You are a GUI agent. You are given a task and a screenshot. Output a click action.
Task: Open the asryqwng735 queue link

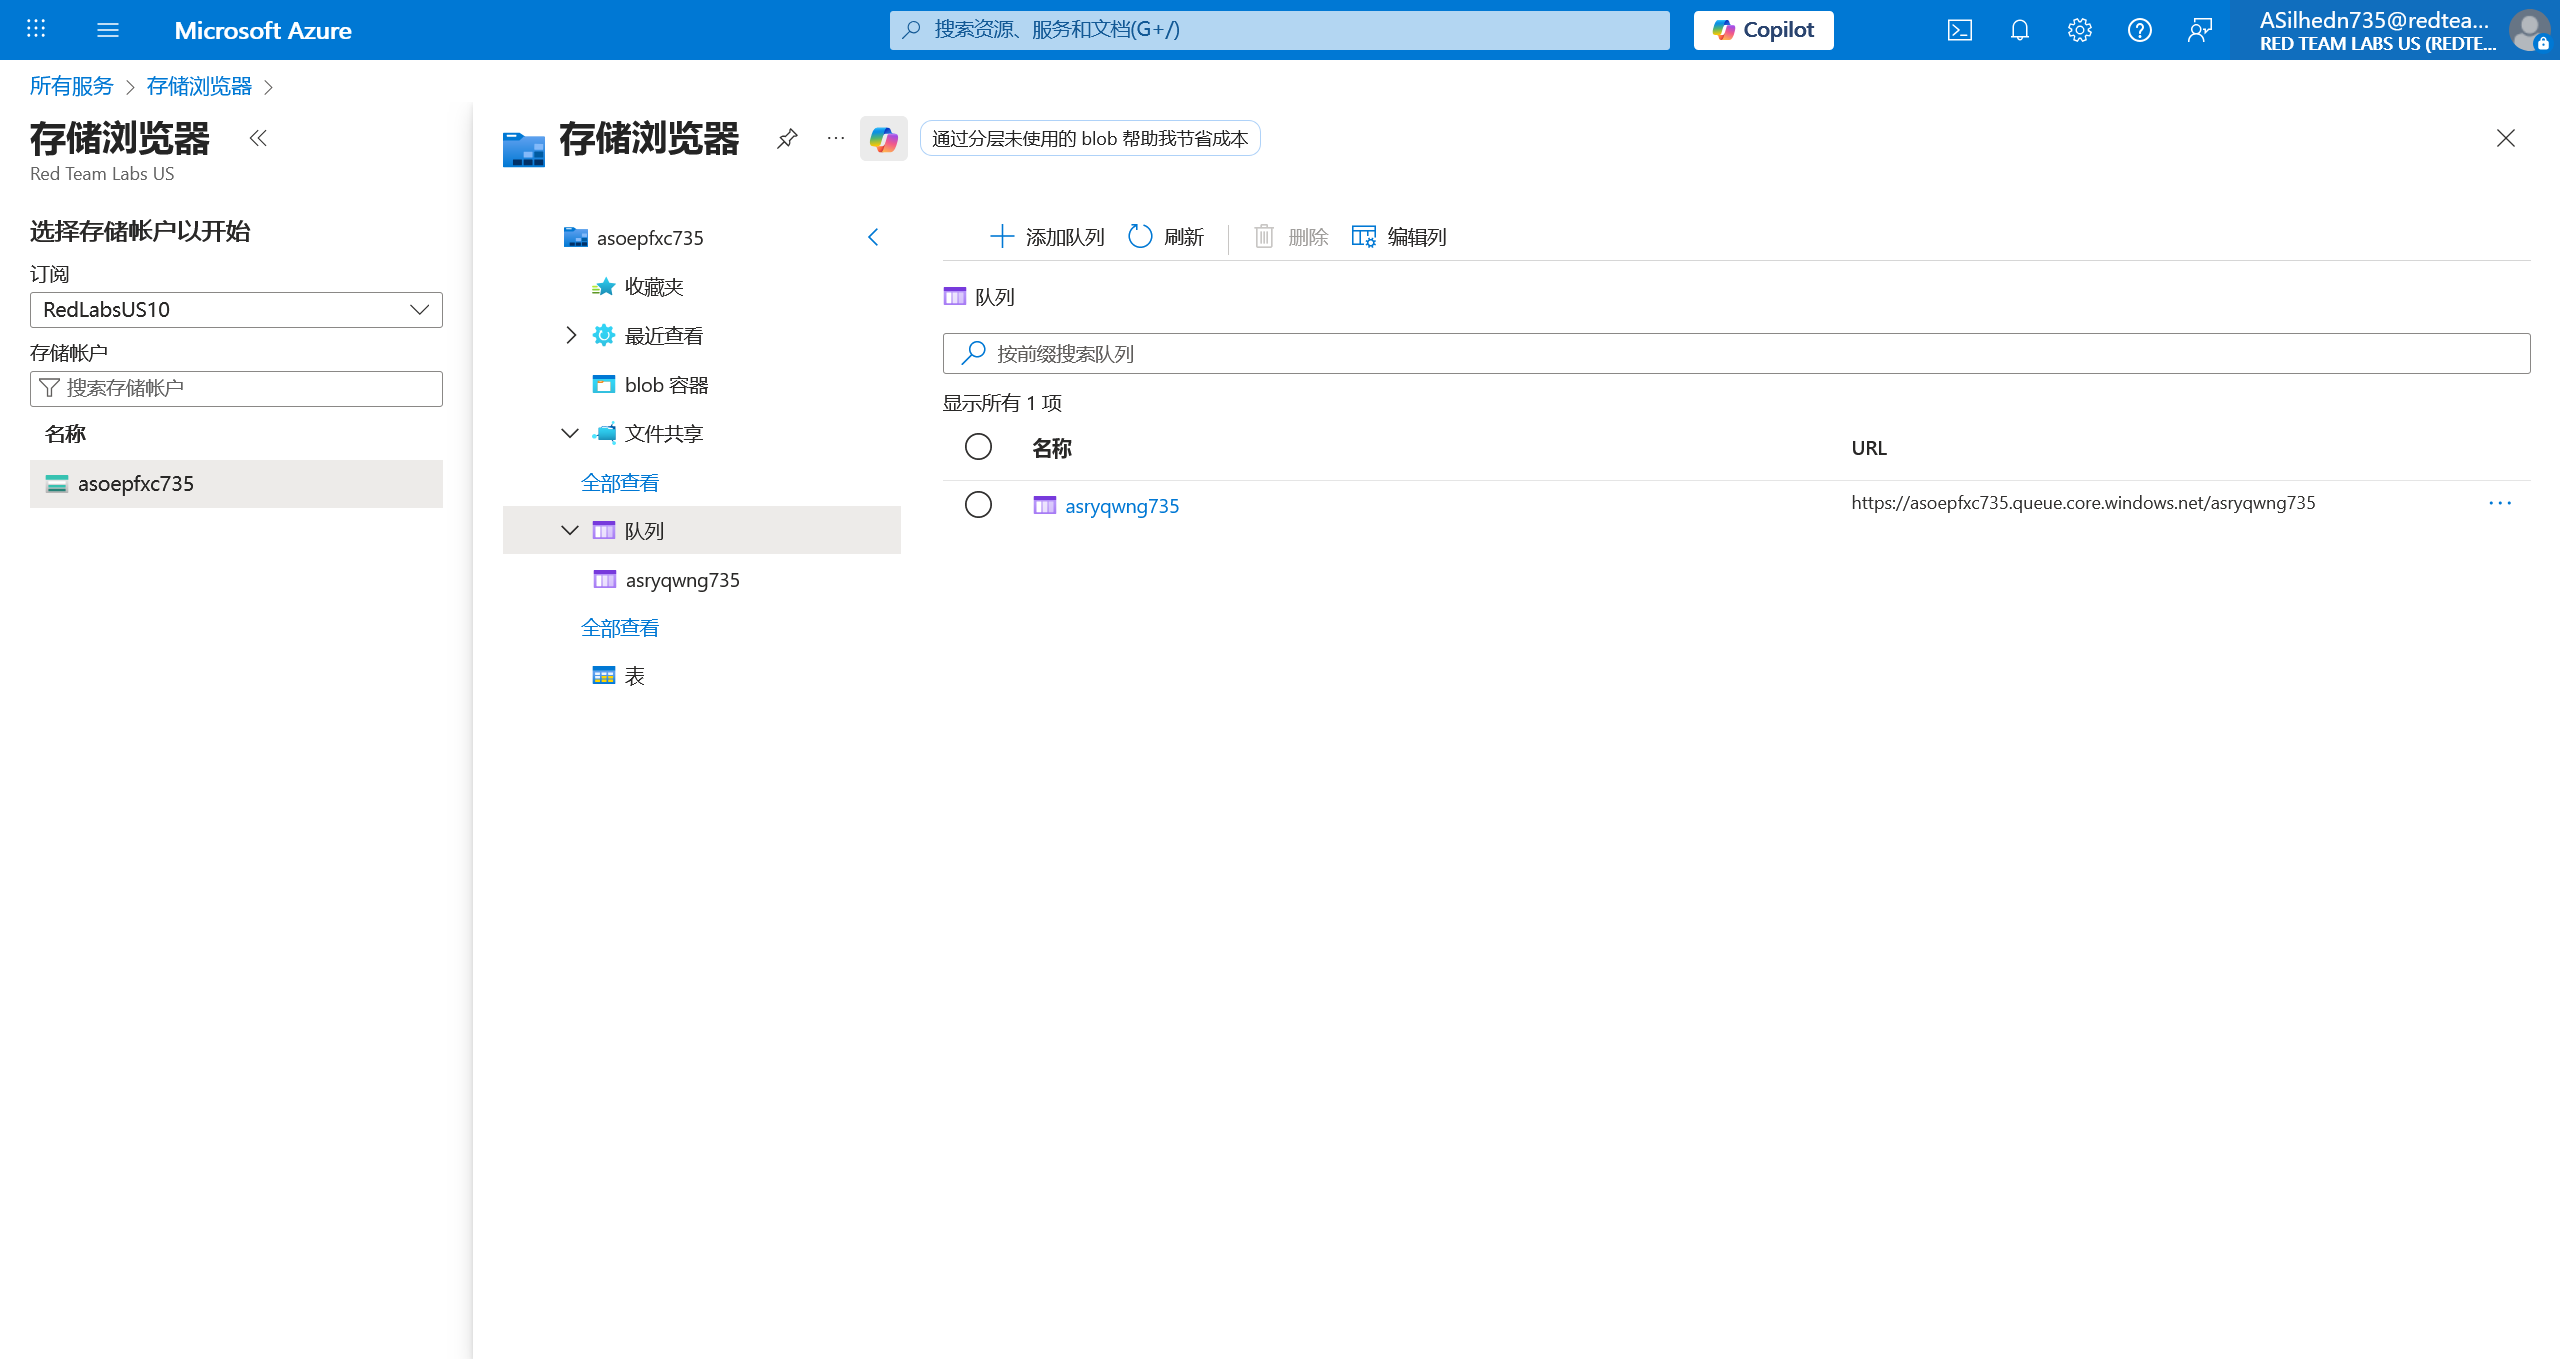1121,506
